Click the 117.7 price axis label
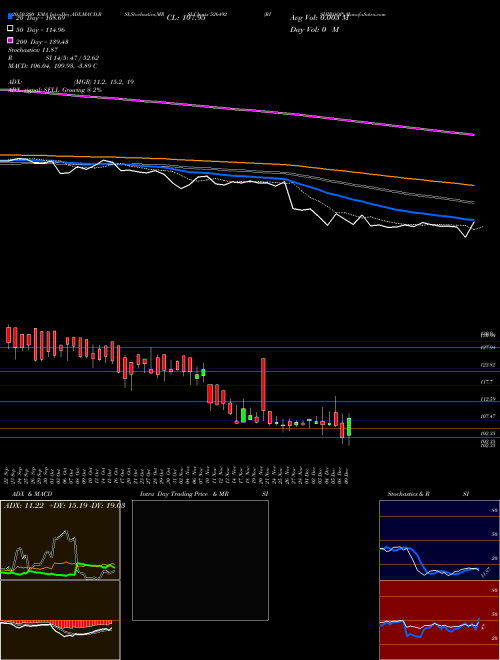Screen dimensions: 500x660 pyautogui.click(x=487, y=382)
